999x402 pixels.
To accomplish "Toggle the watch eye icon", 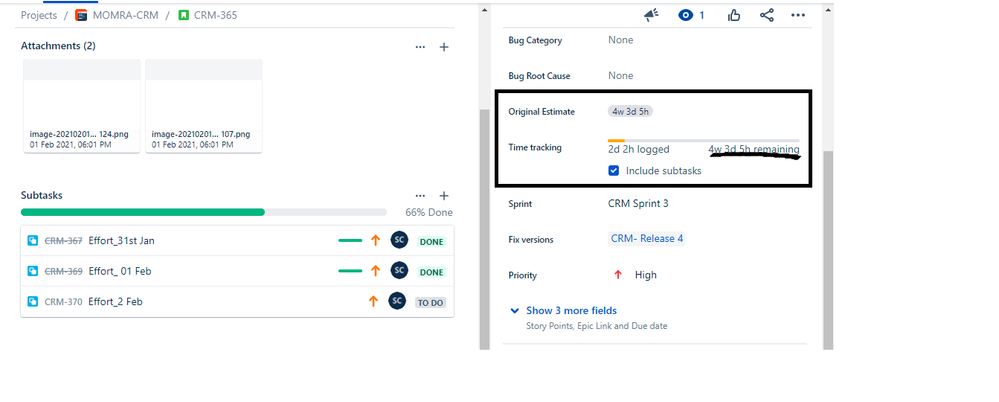I will tap(686, 15).
